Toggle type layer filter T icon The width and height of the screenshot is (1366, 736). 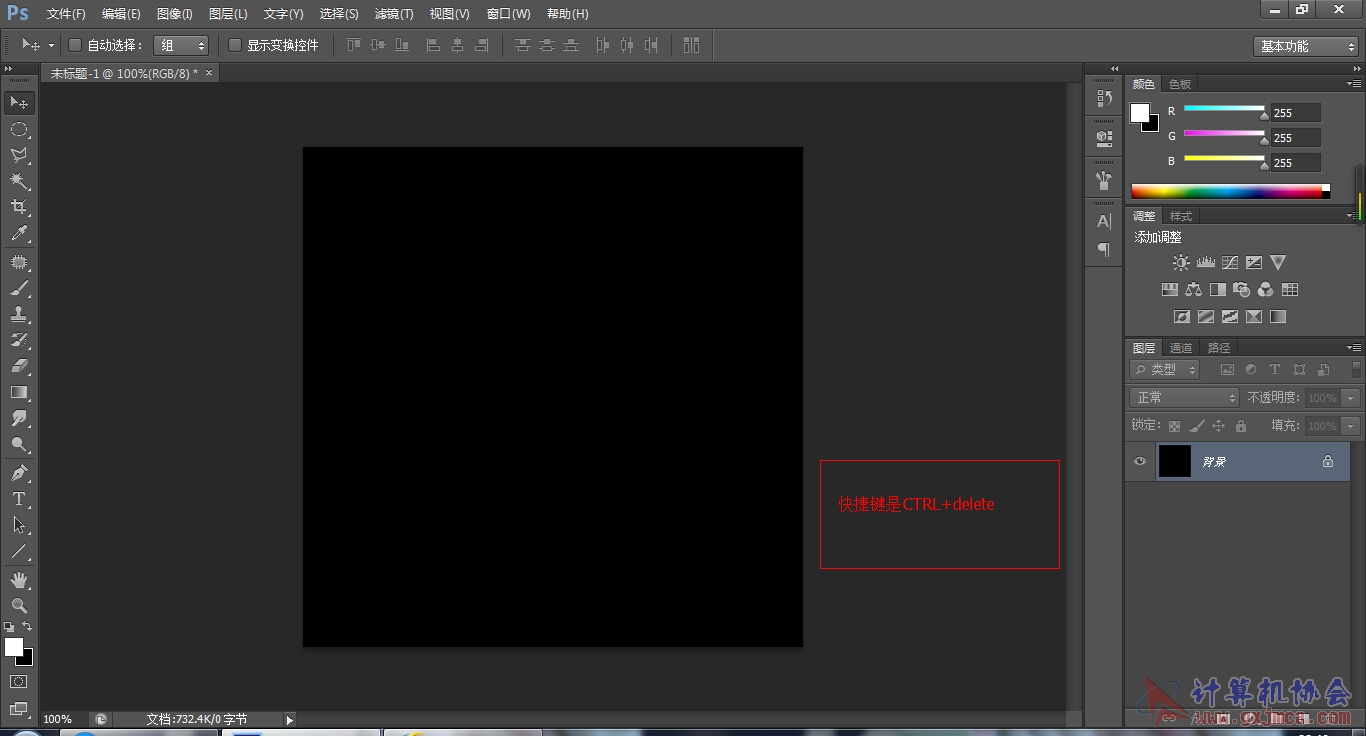point(1275,370)
